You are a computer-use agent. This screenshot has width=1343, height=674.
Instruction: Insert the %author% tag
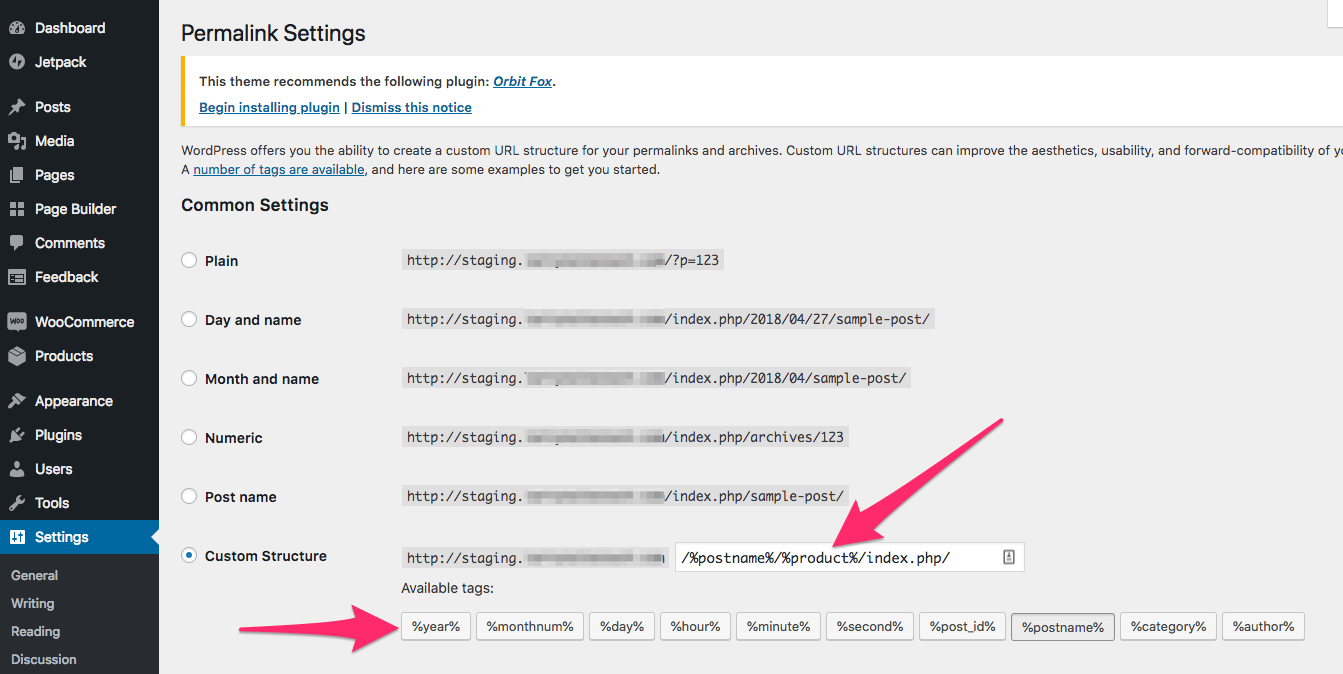click(x=1263, y=627)
